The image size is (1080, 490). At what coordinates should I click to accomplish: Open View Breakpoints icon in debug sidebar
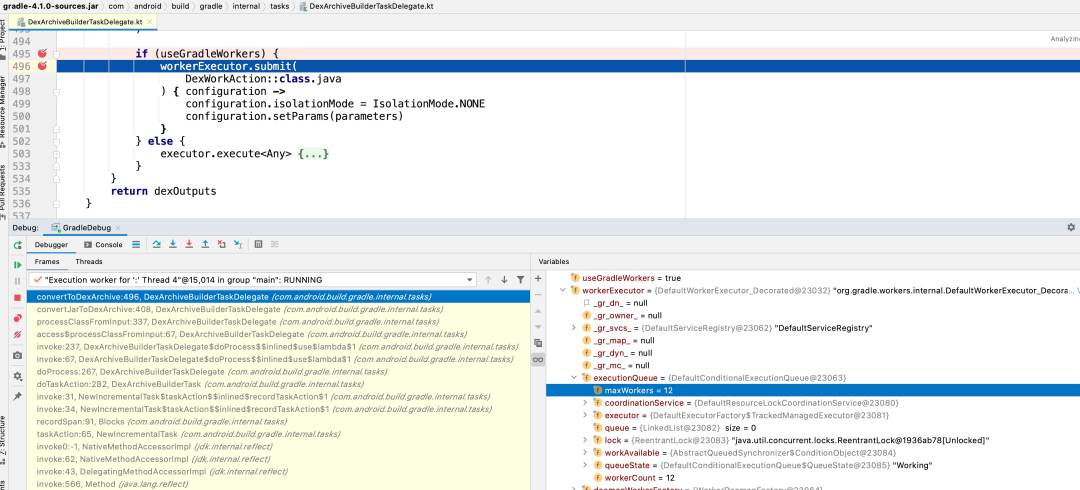point(17,318)
